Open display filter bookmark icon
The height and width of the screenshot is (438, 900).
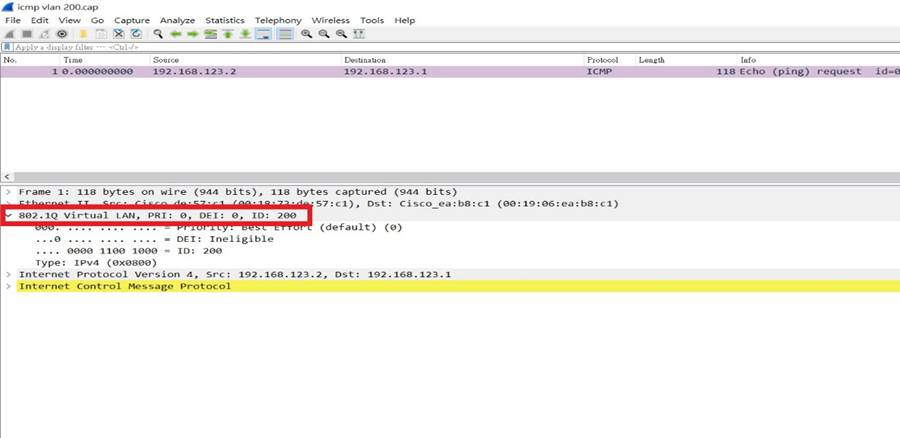pyautogui.click(x=7, y=47)
